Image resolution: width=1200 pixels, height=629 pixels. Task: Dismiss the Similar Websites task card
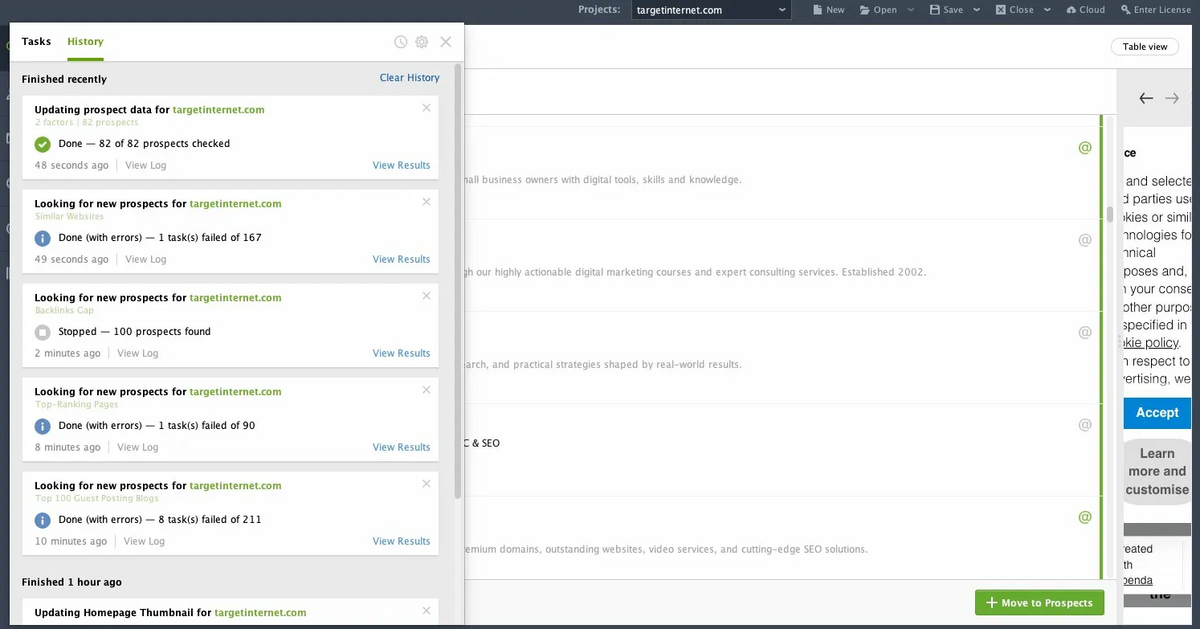coord(427,201)
